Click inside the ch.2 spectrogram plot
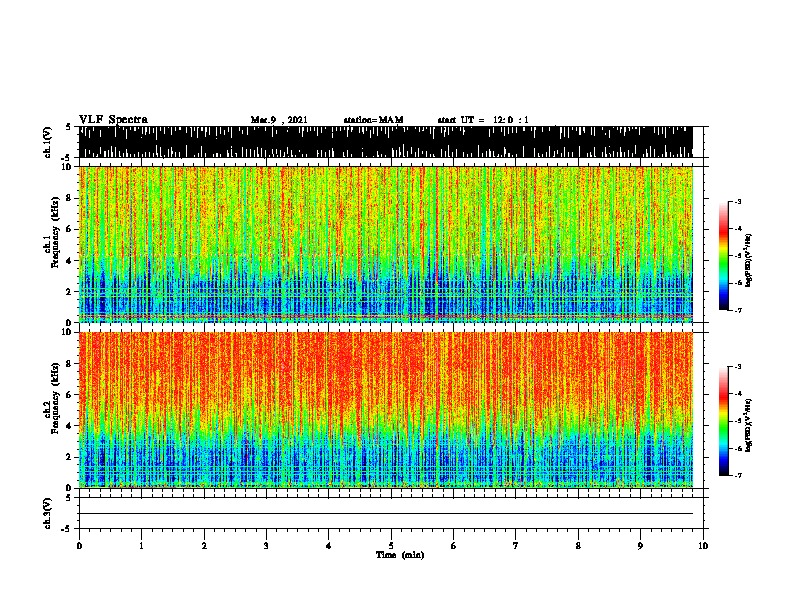The height and width of the screenshot is (612, 792). (386, 410)
